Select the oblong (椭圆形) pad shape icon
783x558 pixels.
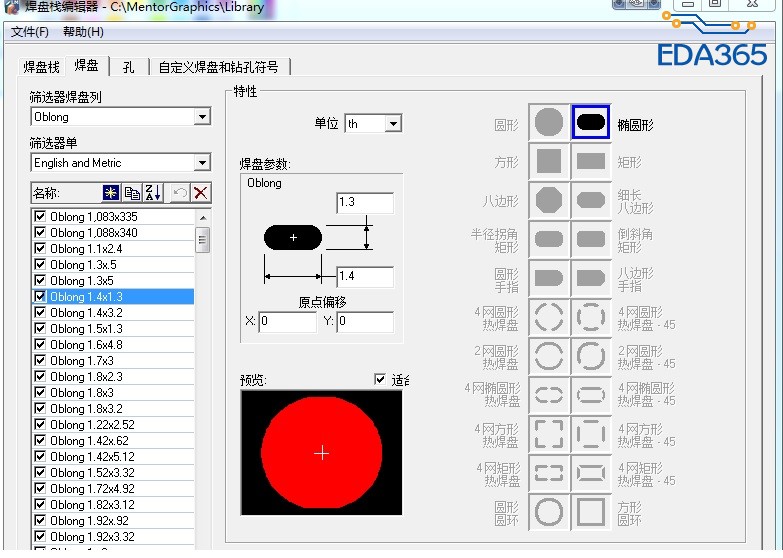tap(591, 122)
